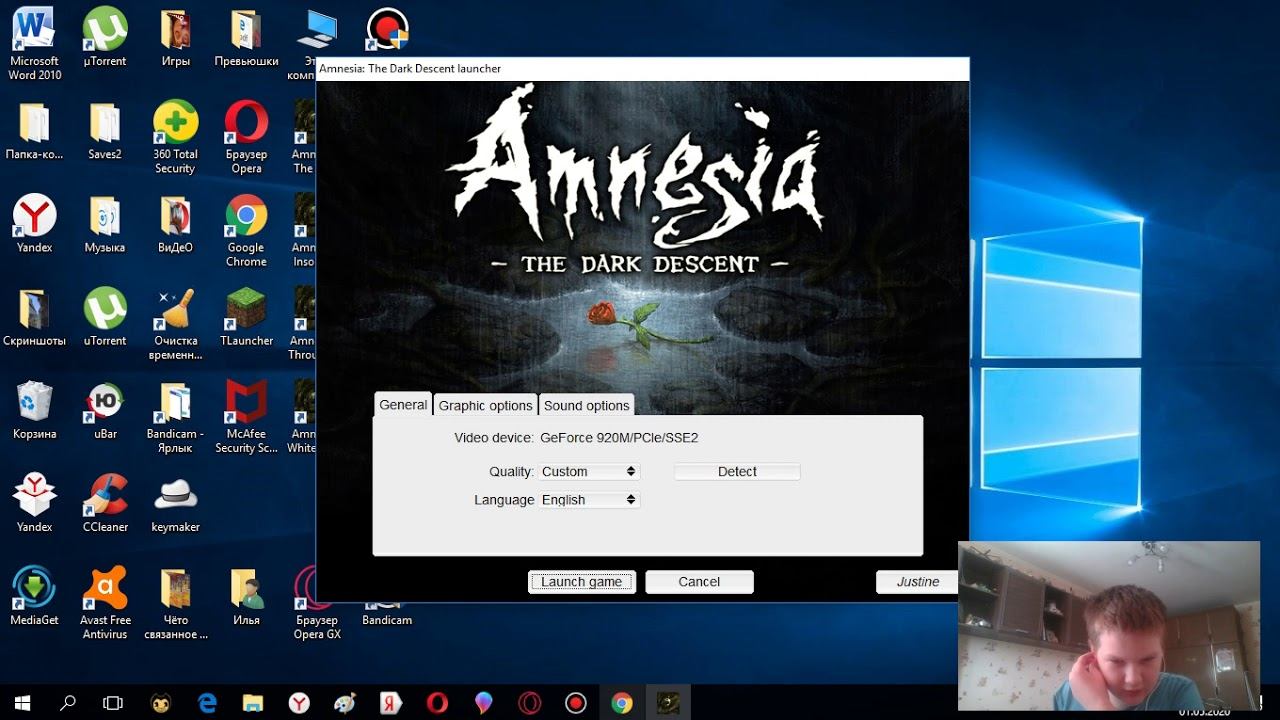The image size is (1280, 720).
Task: Click the Chrome icon in taskbar
Action: pyautogui.click(x=622, y=703)
